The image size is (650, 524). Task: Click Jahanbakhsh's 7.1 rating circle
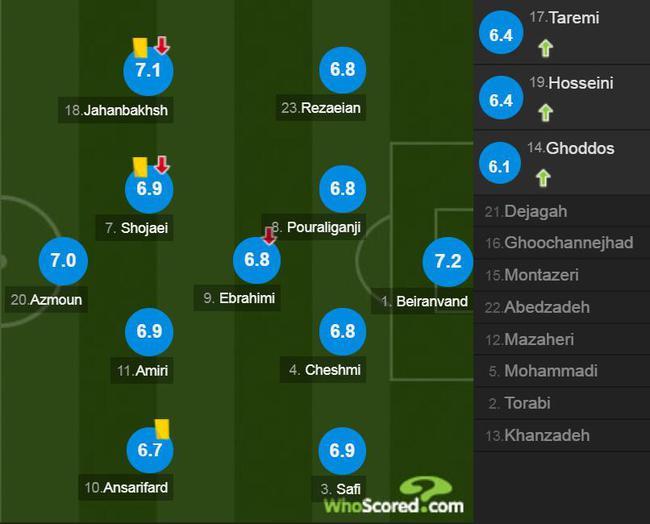tap(148, 70)
